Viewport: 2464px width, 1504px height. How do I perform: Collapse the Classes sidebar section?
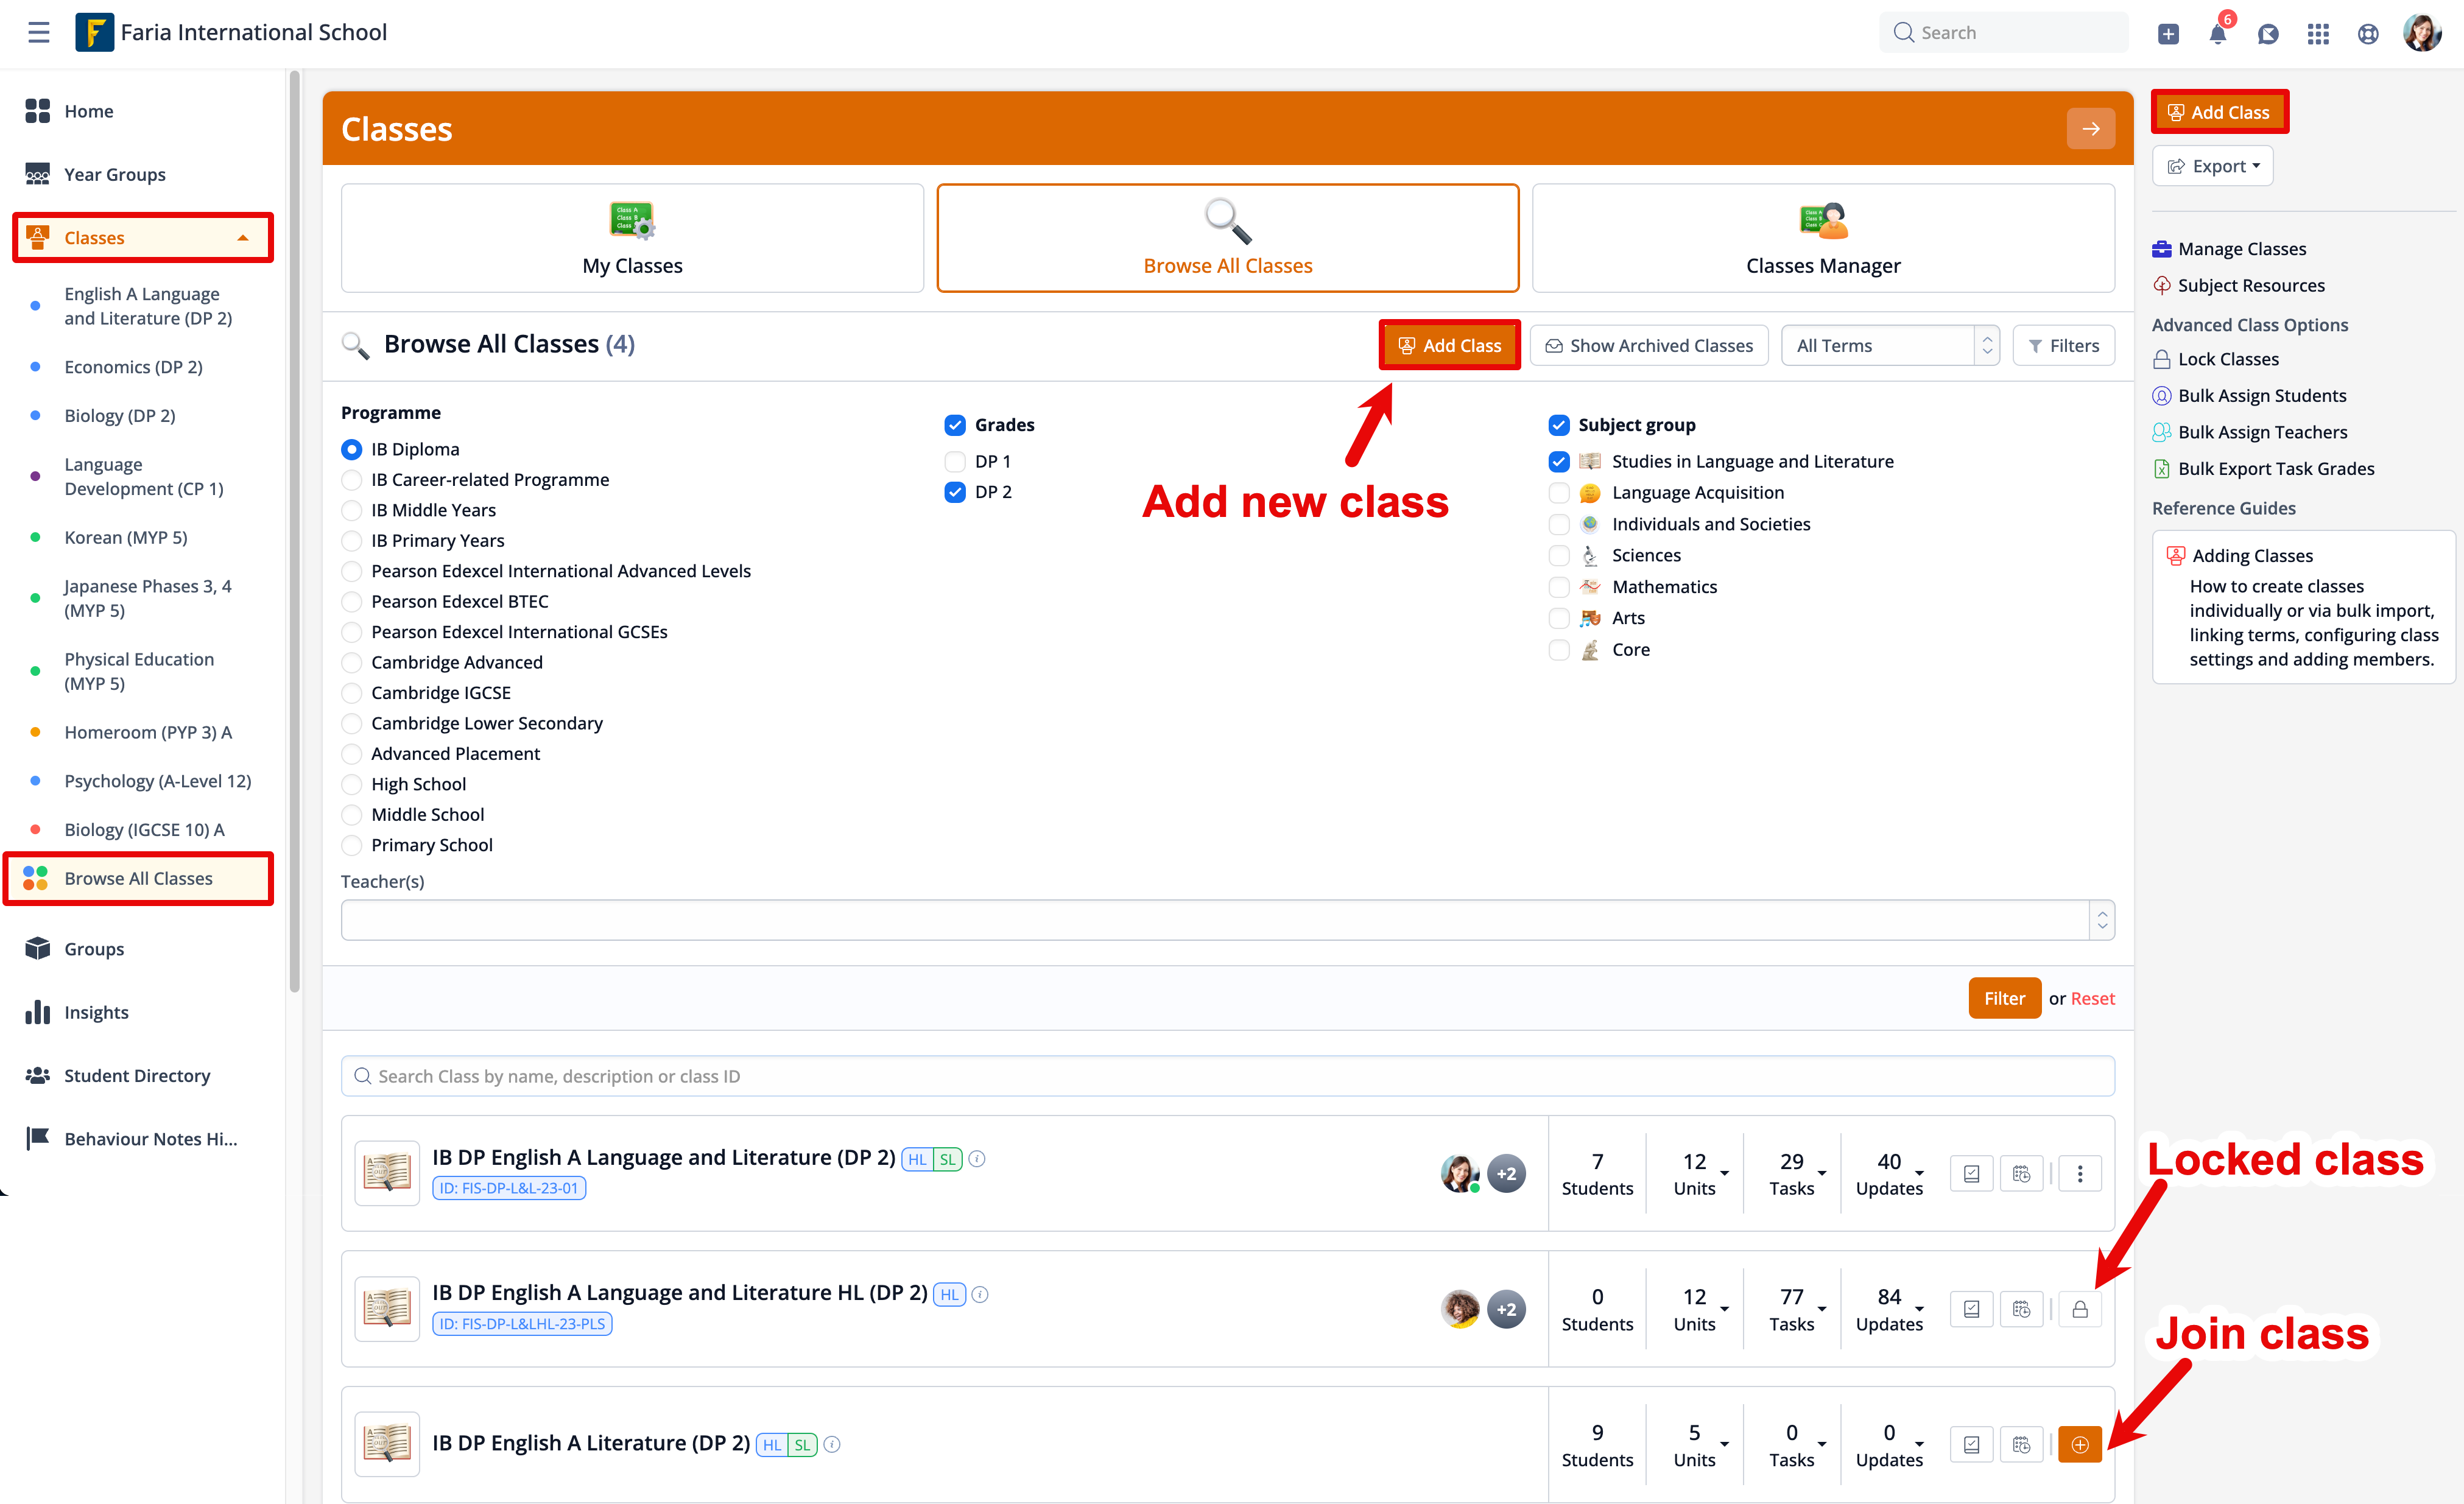[242, 238]
